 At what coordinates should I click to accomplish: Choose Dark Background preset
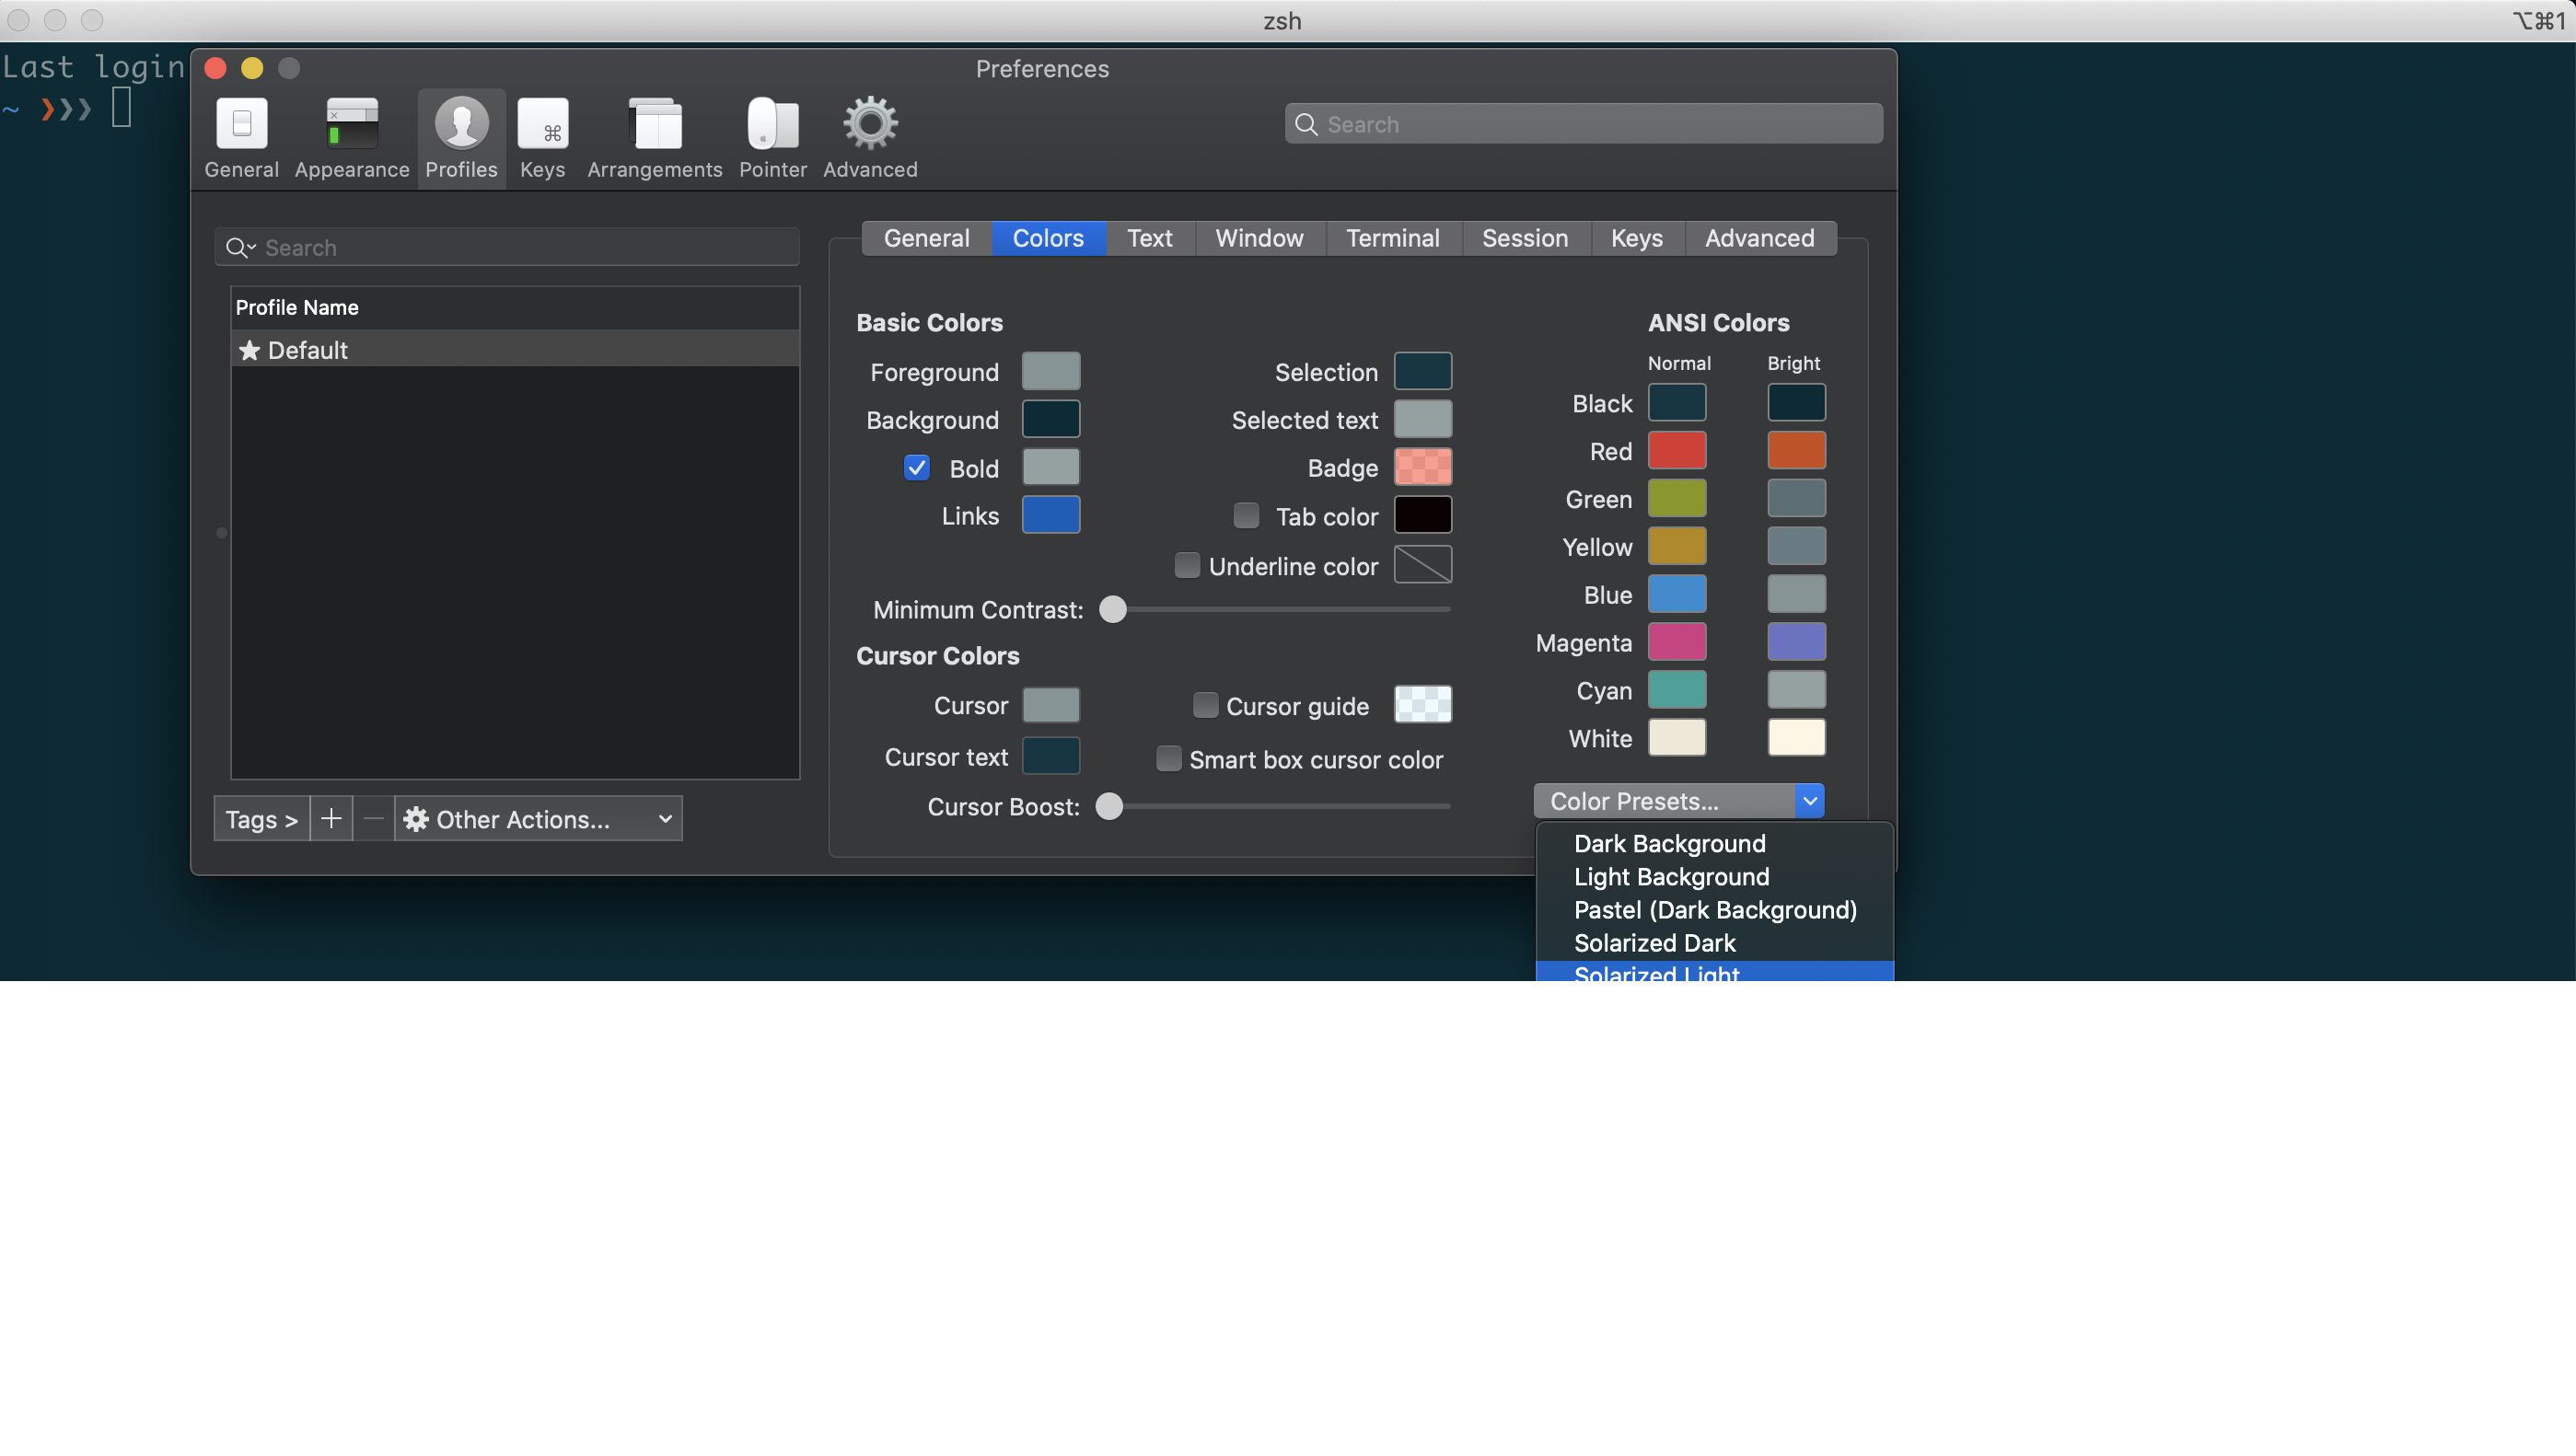click(1715, 843)
